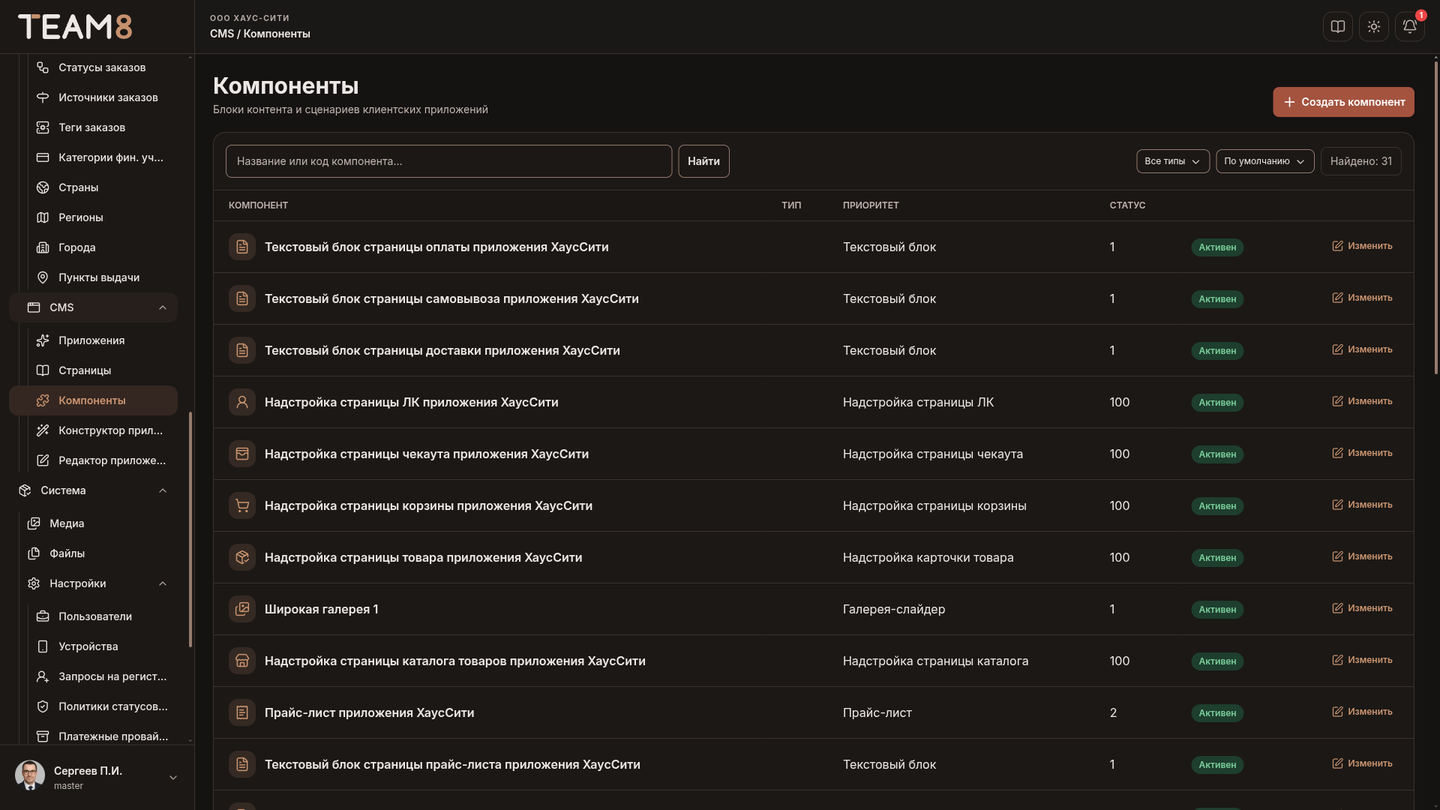Click the document icon of Текстовый блок страницы прайс-листа

(x=242, y=765)
